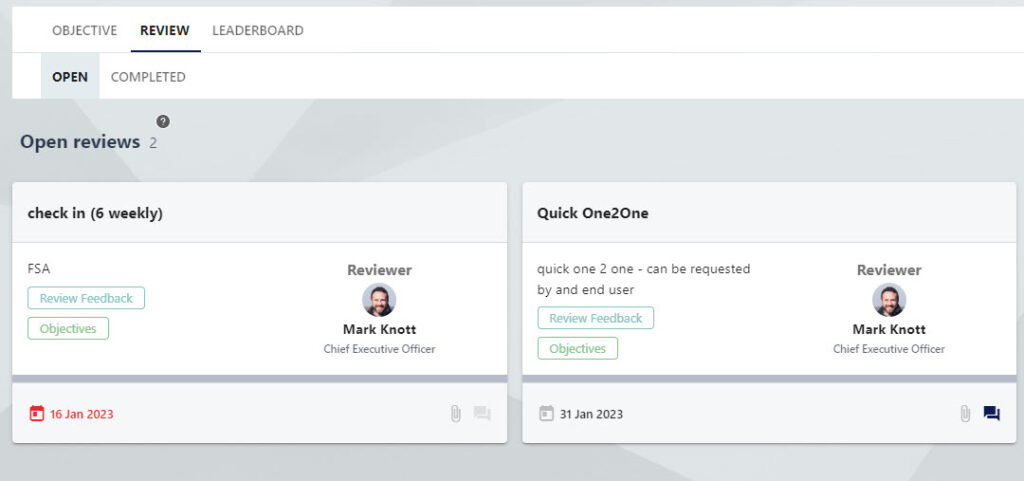Click the calendar icon on Quick One2One card
This screenshot has width=1024, height=481.
[x=547, y=414]
